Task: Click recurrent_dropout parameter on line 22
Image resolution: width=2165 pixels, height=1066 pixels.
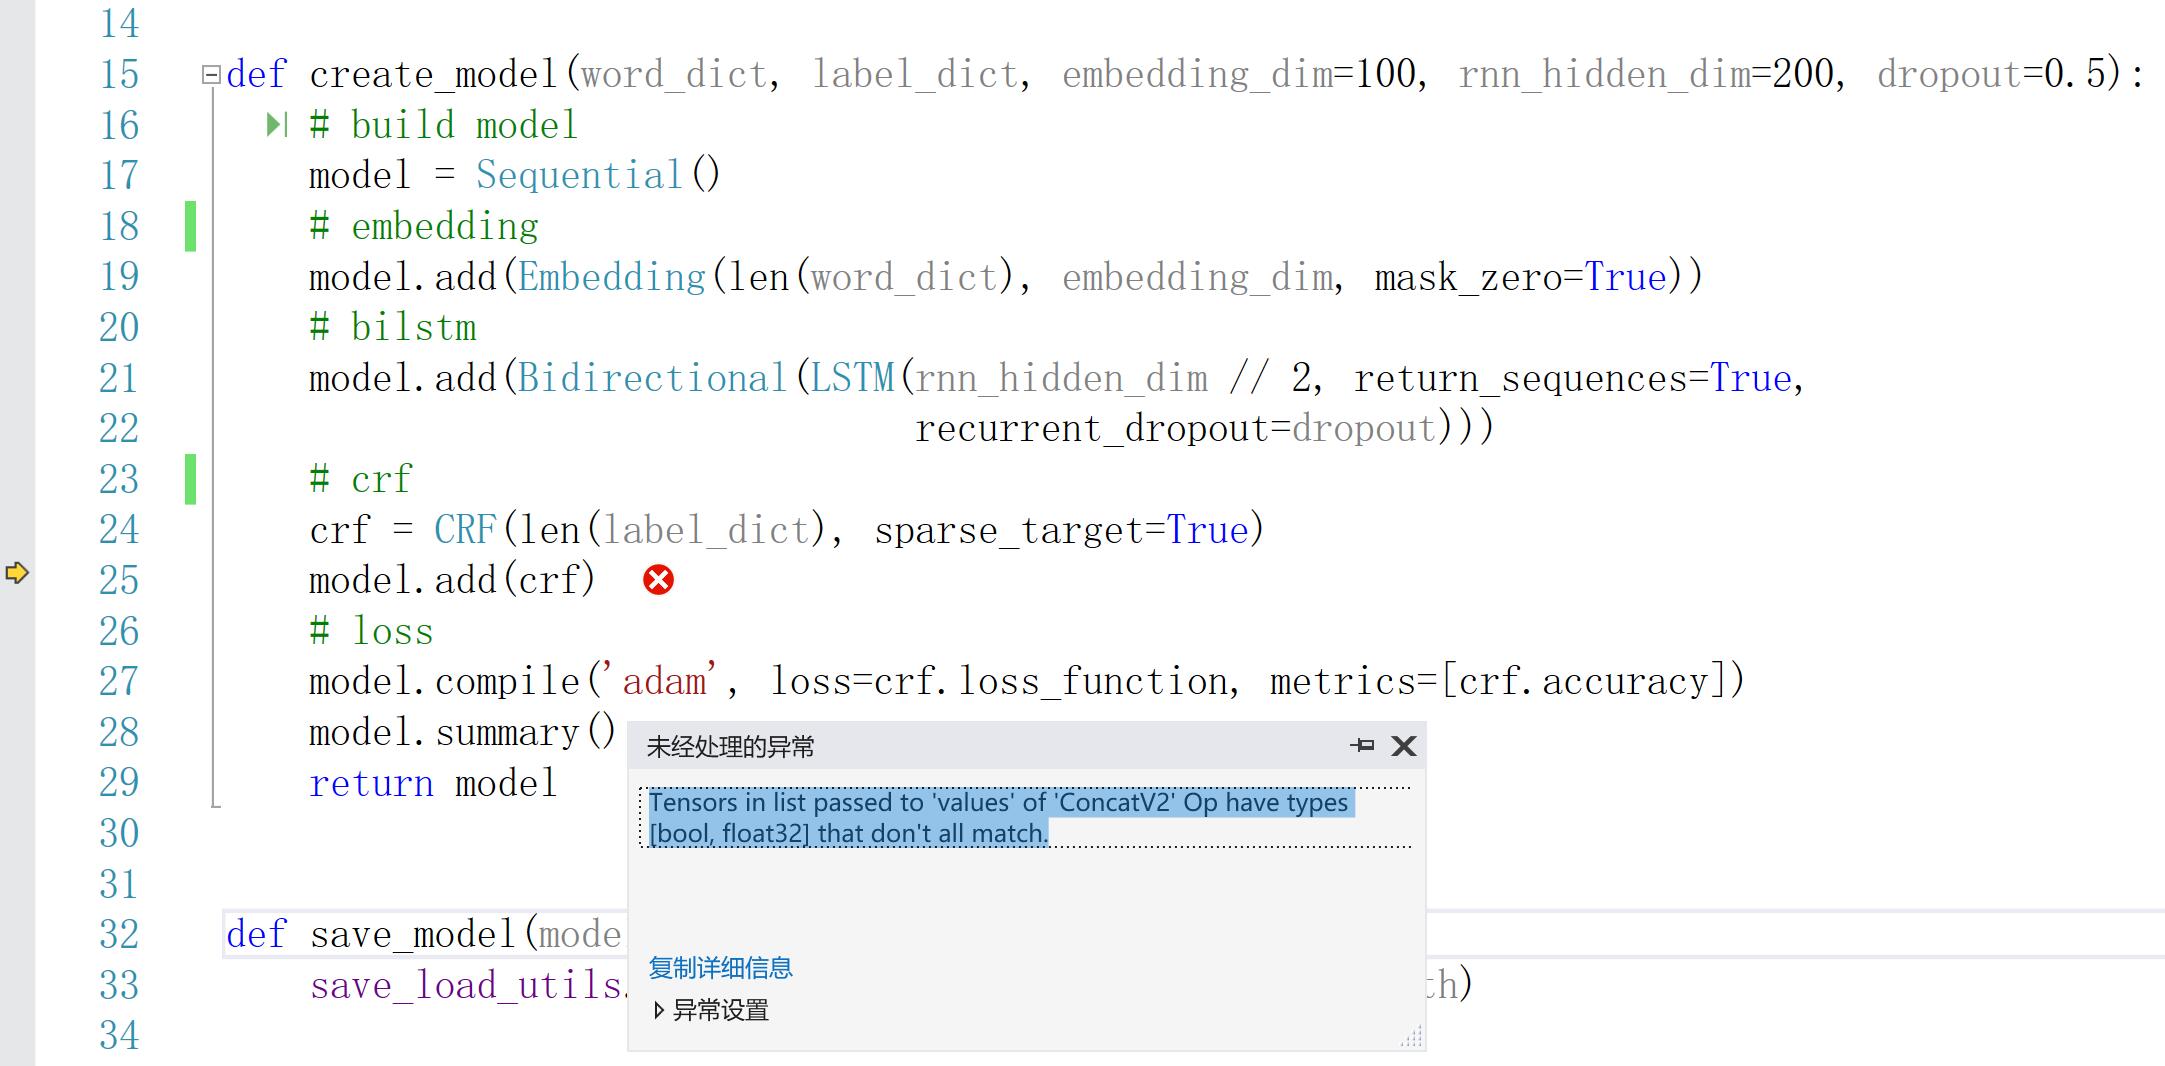Action: (x=1092, y=429)
